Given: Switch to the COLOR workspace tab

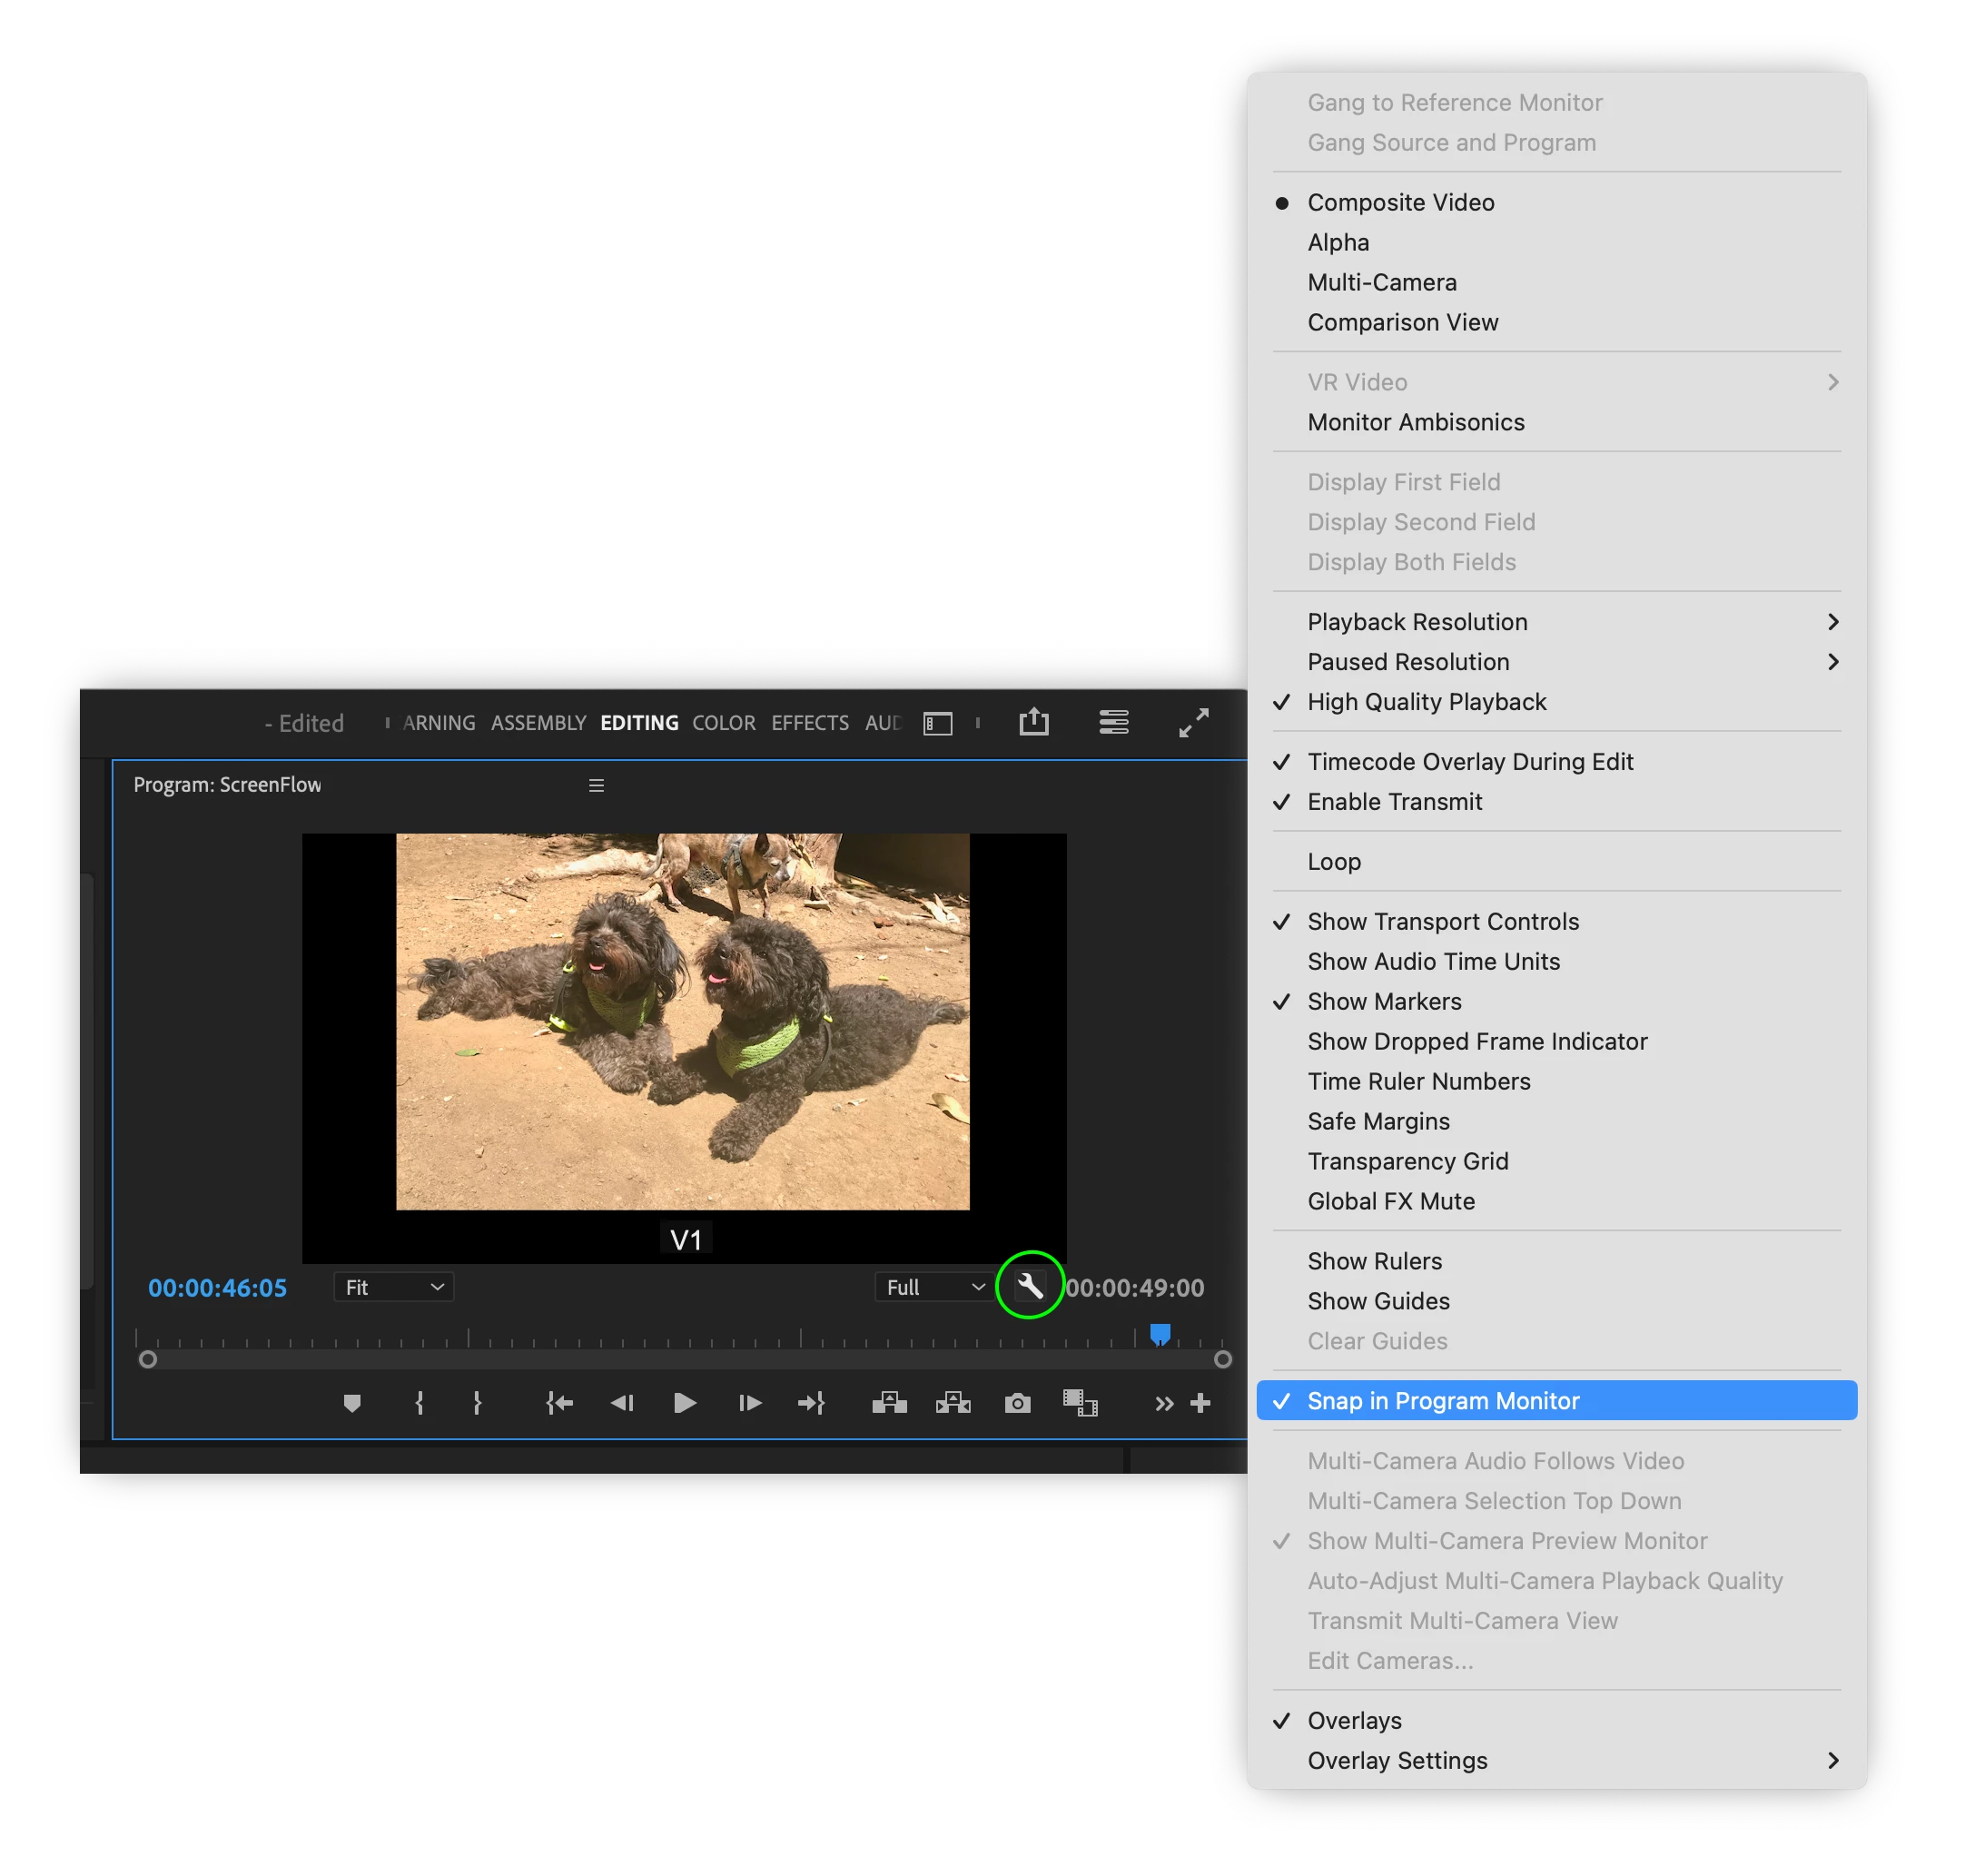Looking at the screenshot, I should point(723,722).
